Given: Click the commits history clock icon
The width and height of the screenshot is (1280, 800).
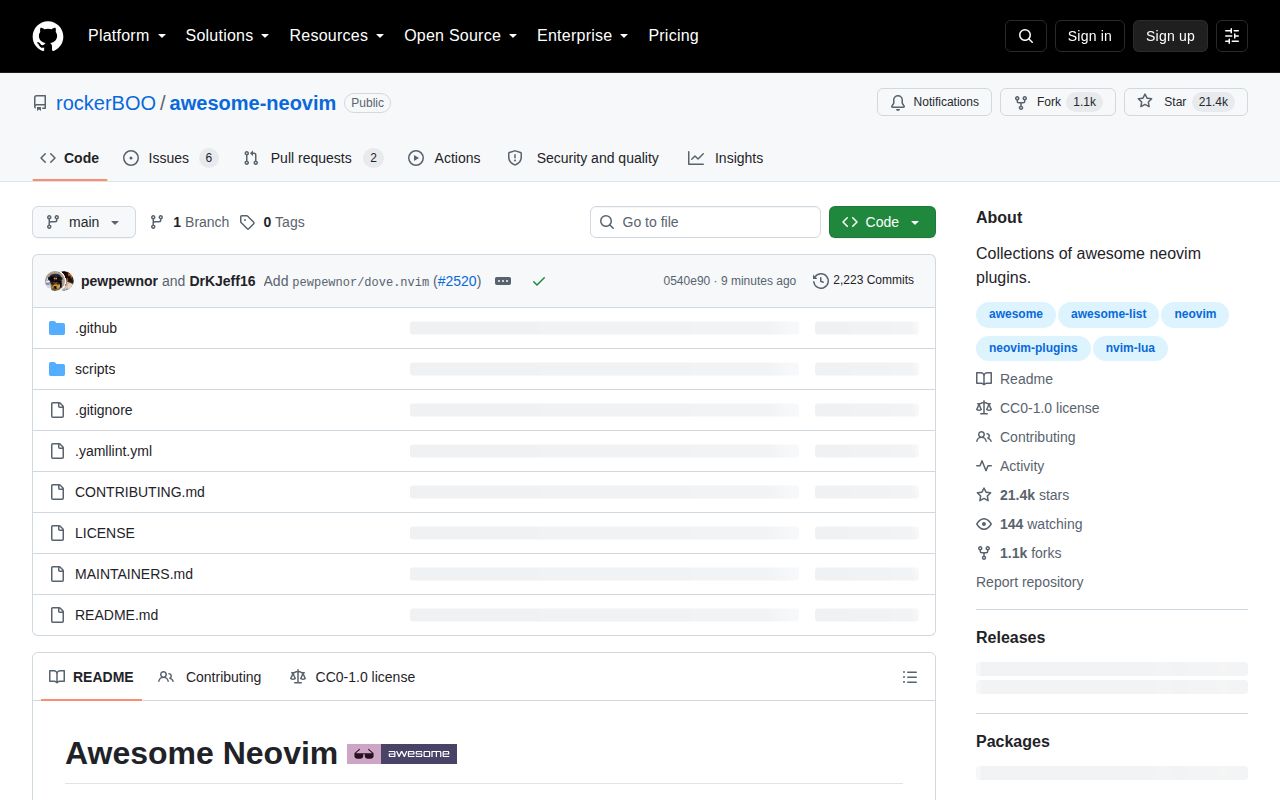Looking at the screenshot, I should pyautogui.click(x=821, y=281).
